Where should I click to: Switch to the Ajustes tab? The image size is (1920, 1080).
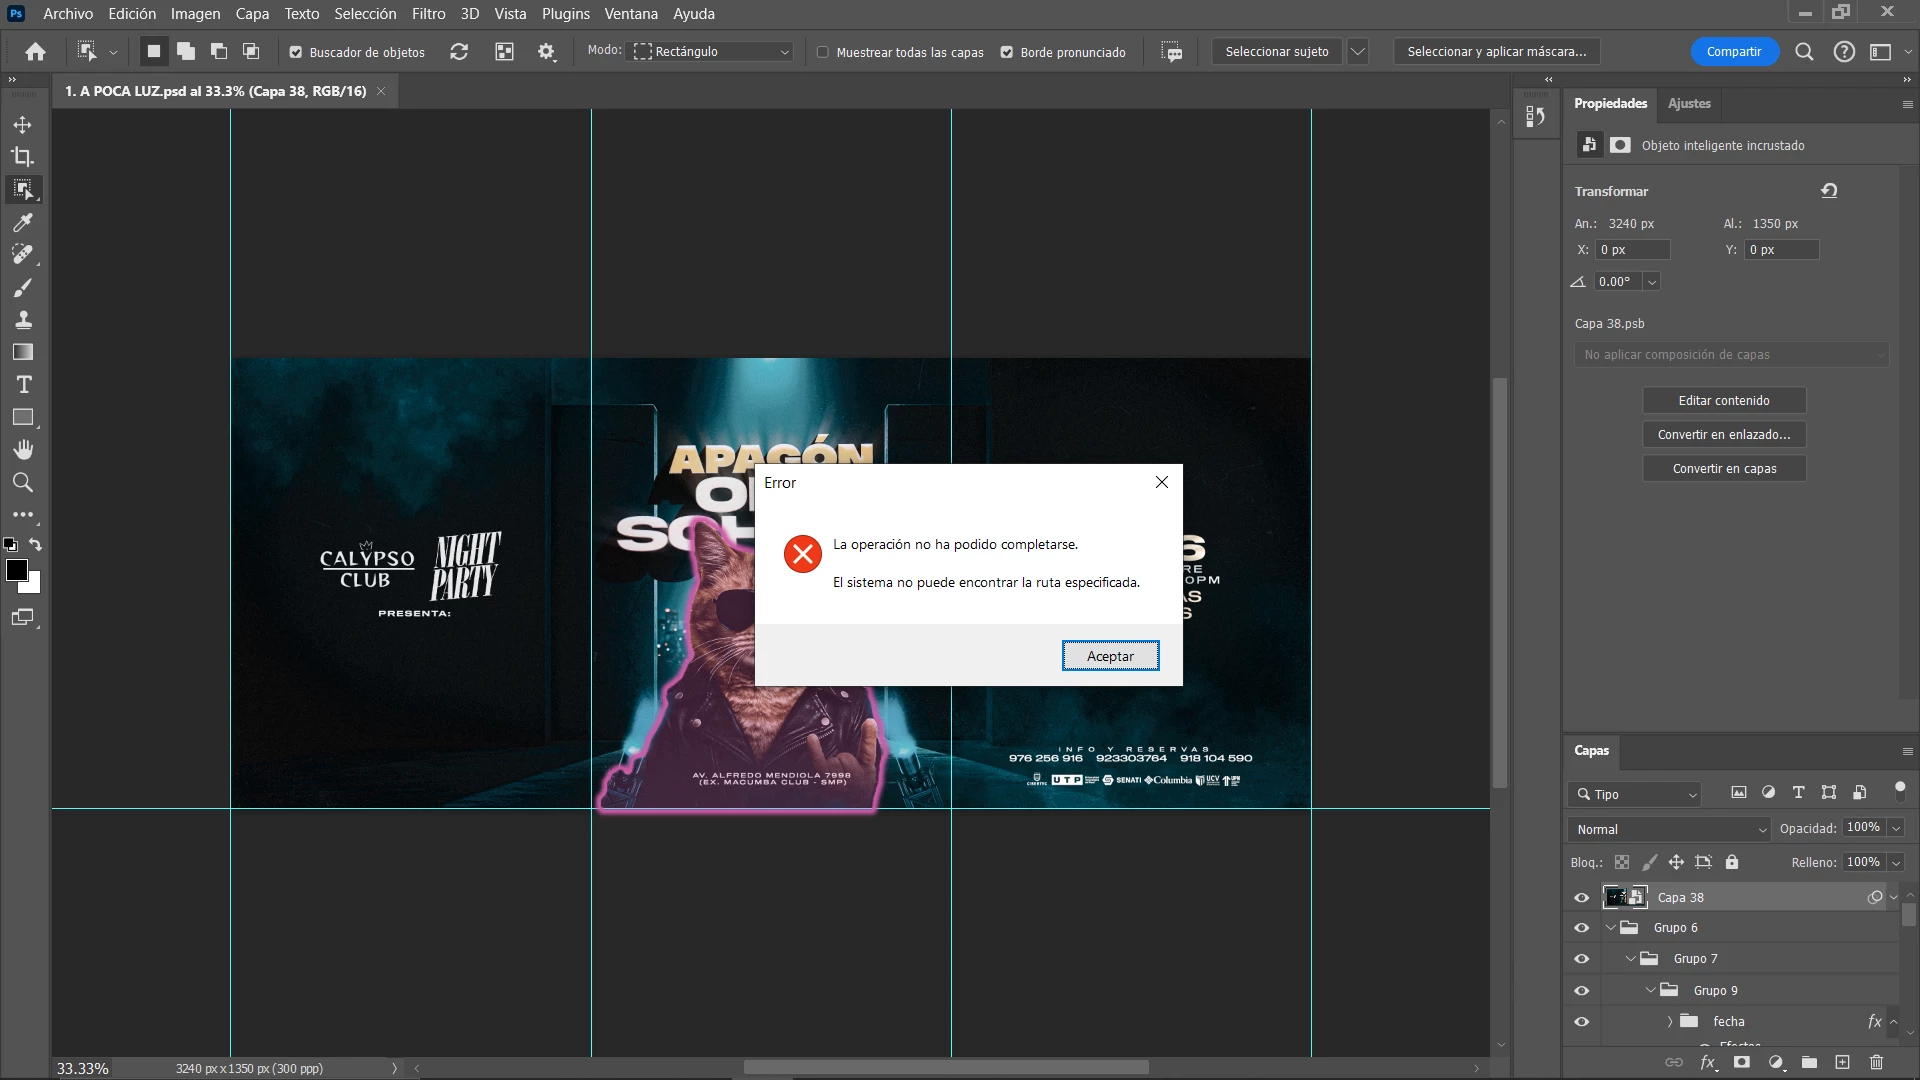(1689, 103)
